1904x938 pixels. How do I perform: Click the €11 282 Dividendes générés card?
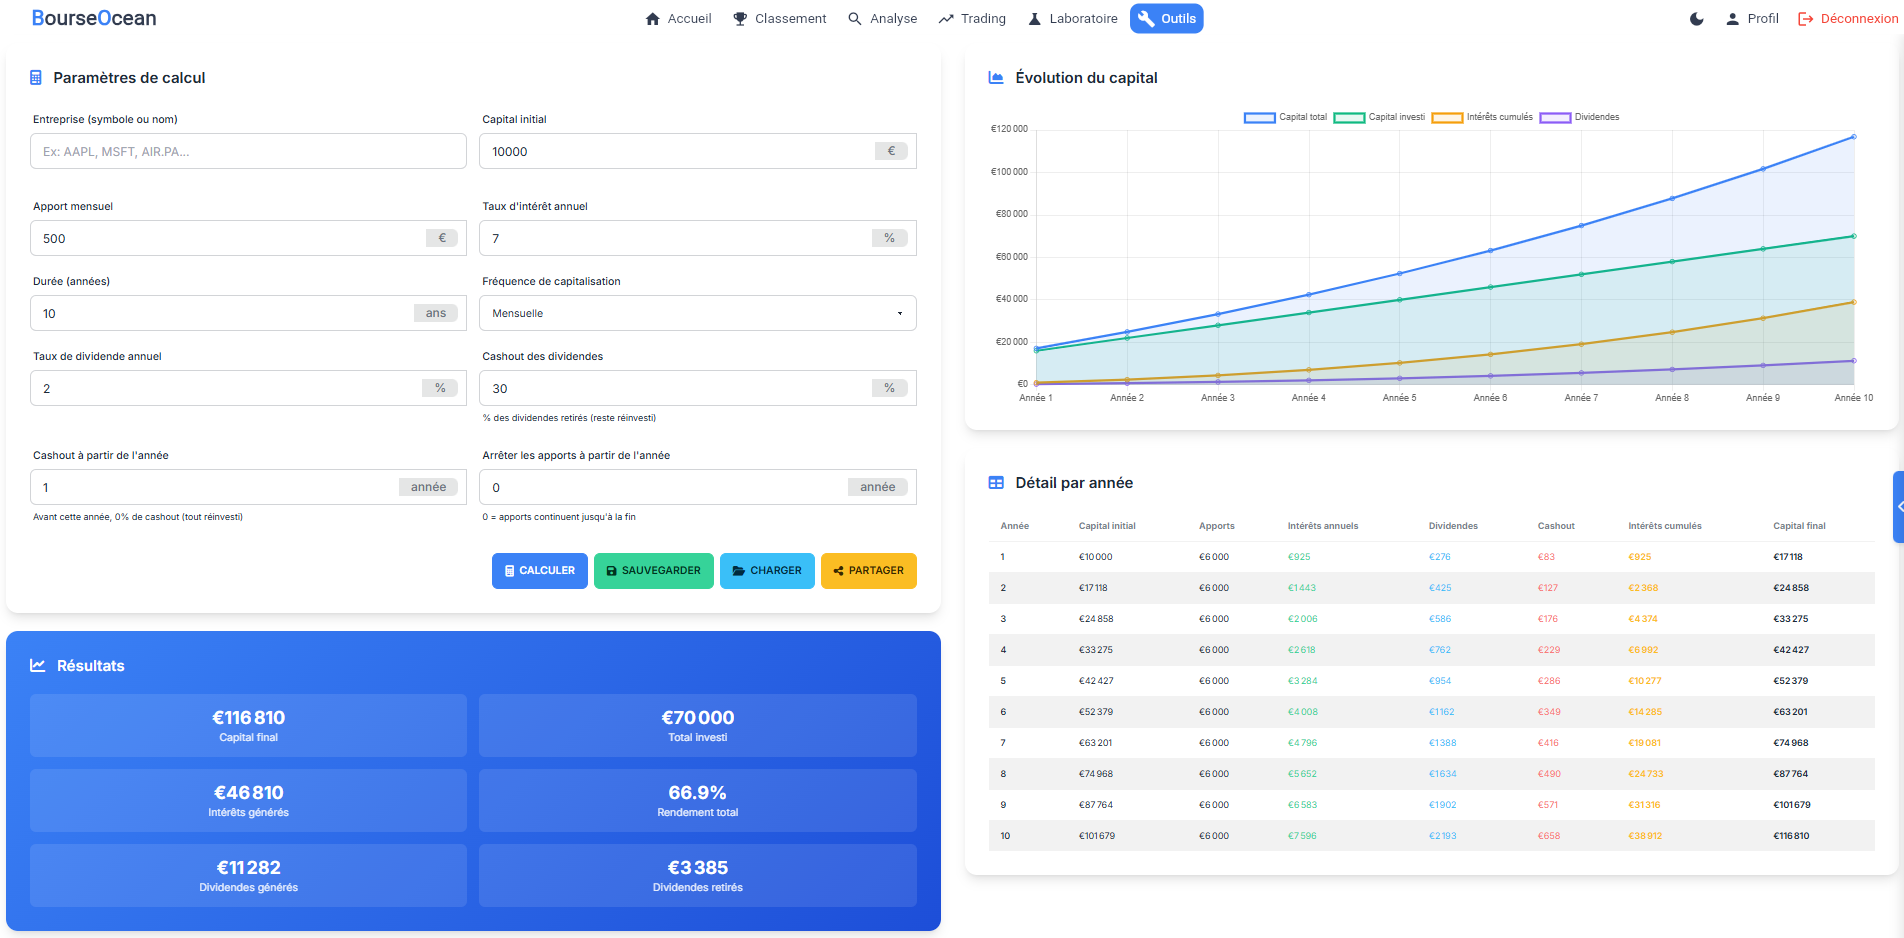[x=248, y=875]
